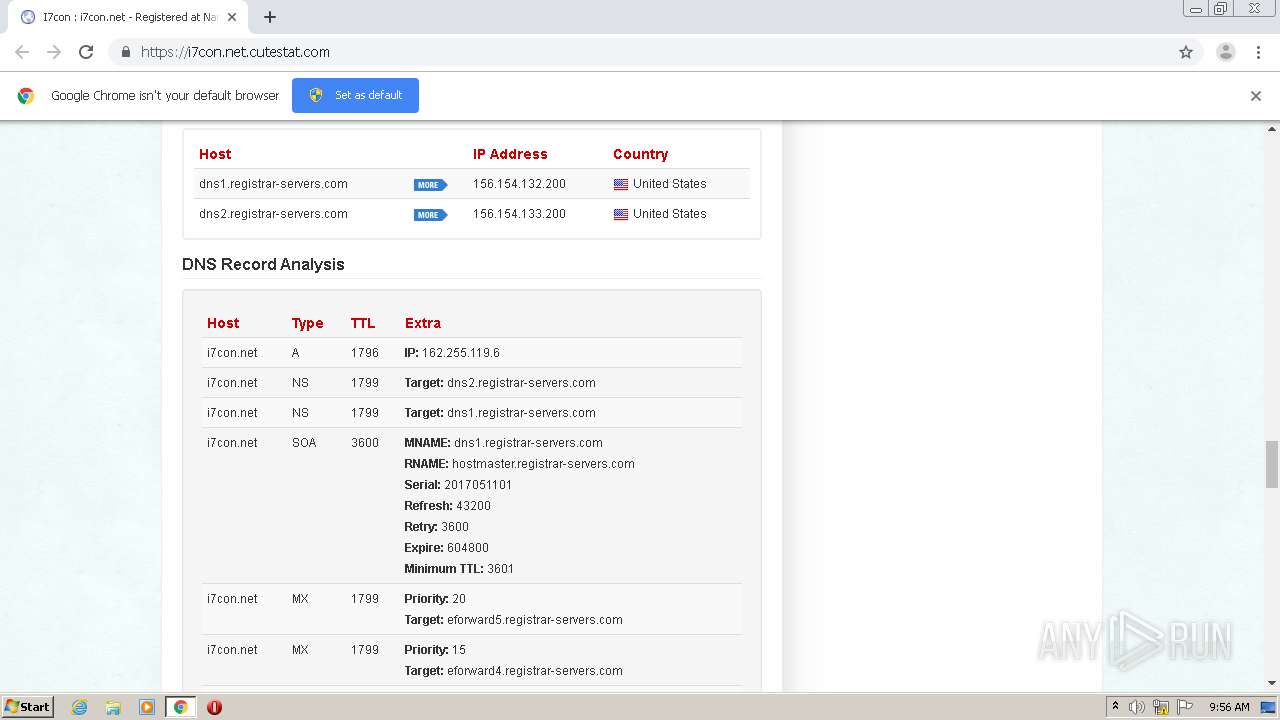The height and width of the screenshot is (720, 1280).
Task: Click page scrollbar thumb
Action: click(1272, 464)
